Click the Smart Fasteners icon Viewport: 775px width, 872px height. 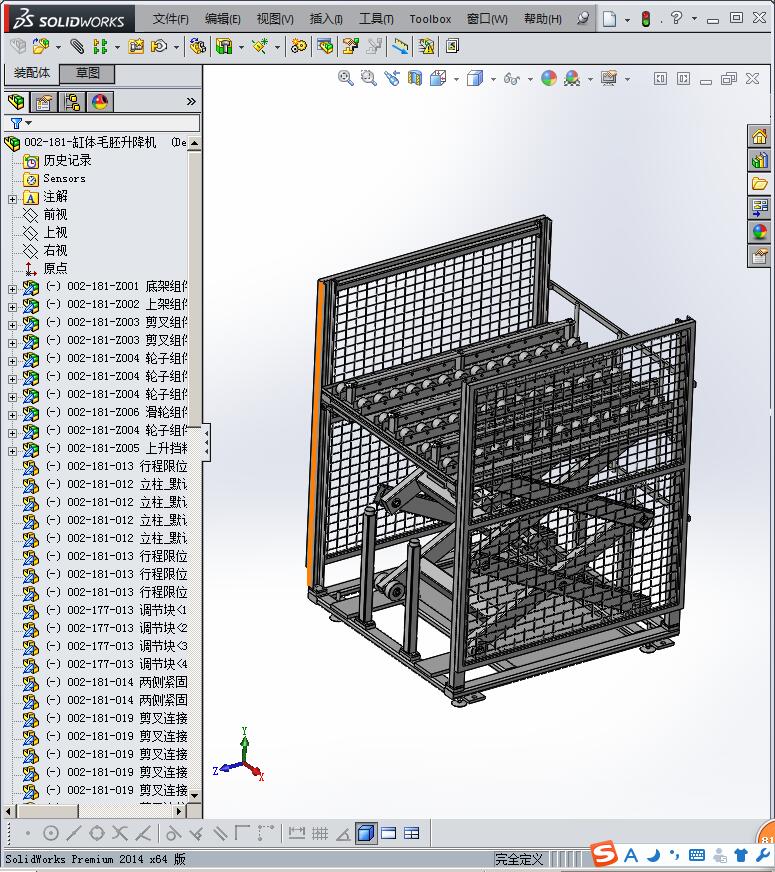136,46
